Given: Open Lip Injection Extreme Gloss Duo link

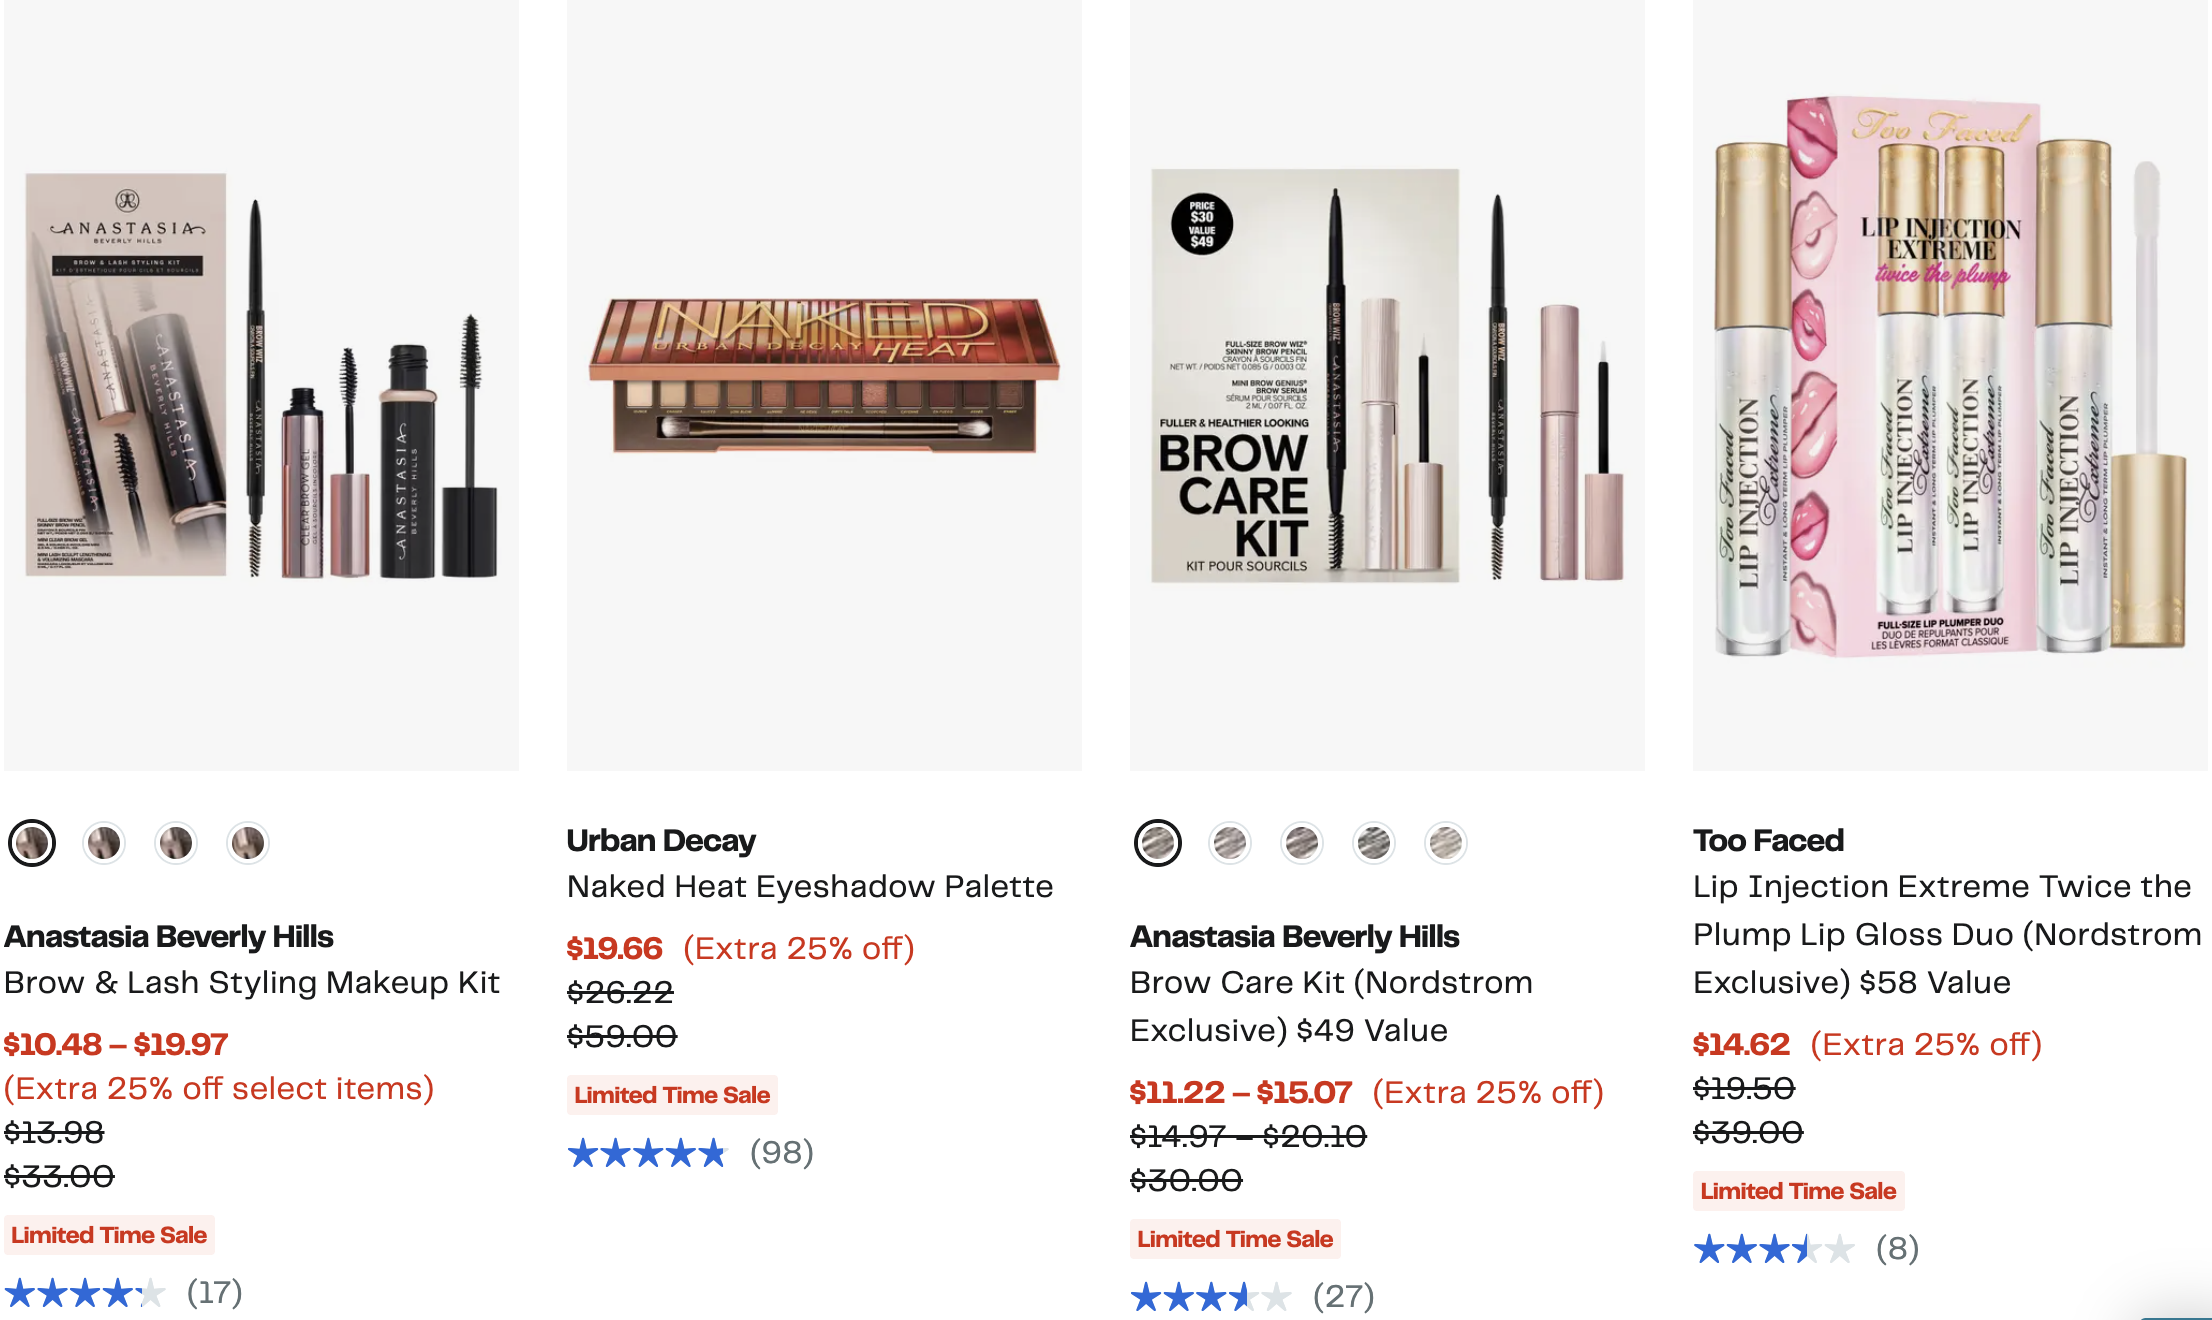Looking at the screenshot, I should tap(1946, 935).
